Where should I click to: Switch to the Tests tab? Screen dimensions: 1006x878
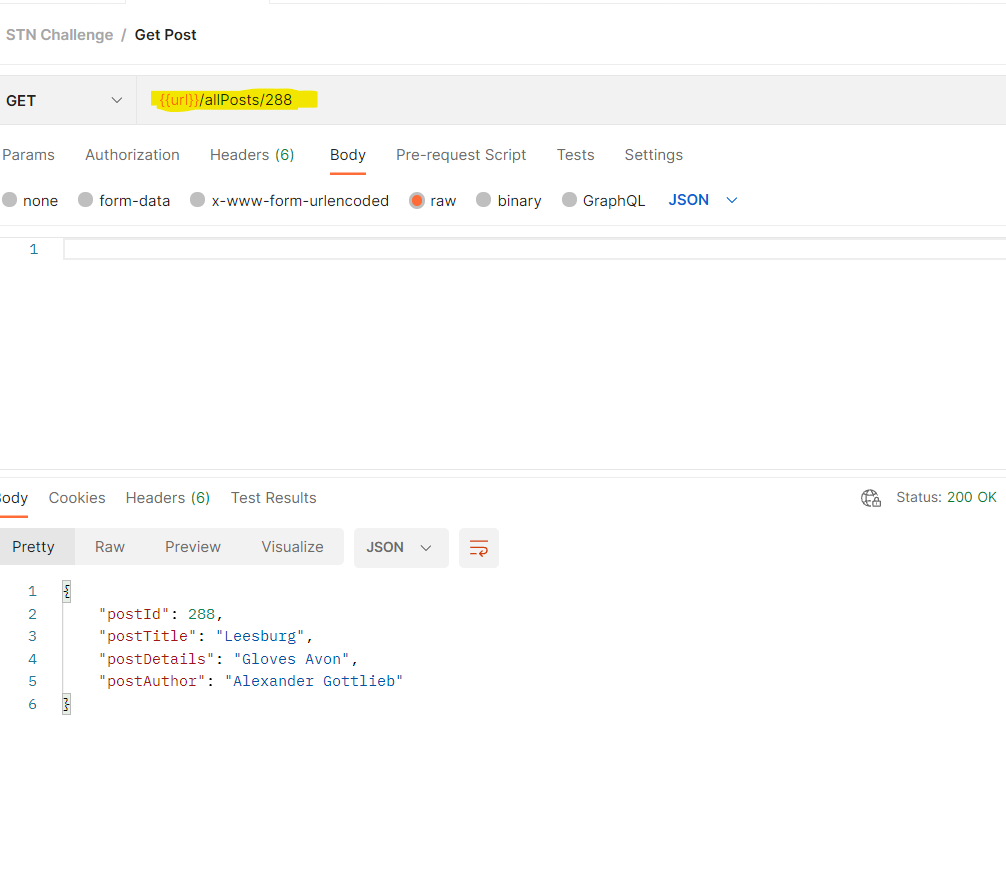tap(575, 155)
